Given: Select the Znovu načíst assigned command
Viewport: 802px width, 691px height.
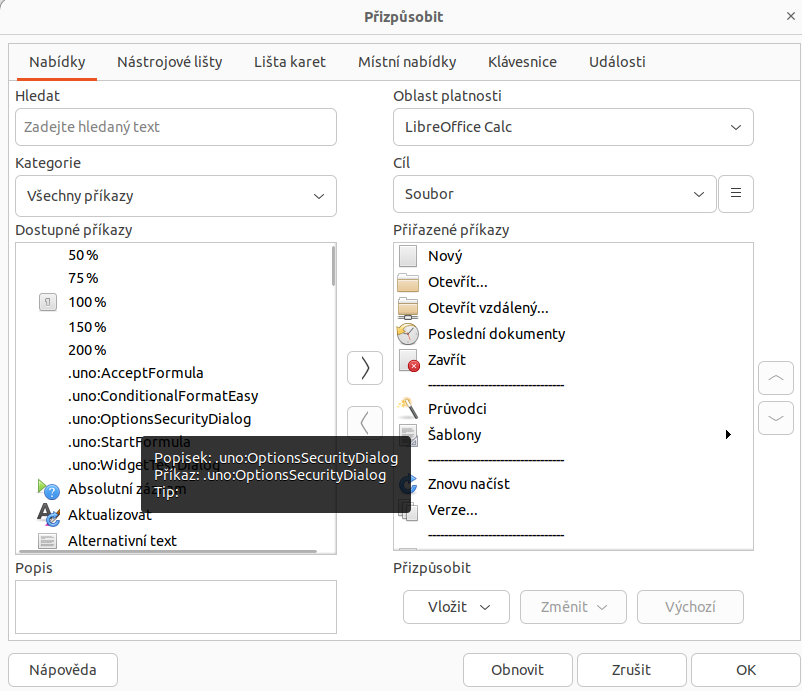Looking at the screenshot, I should pyautogui.click(x=469, y=484).
